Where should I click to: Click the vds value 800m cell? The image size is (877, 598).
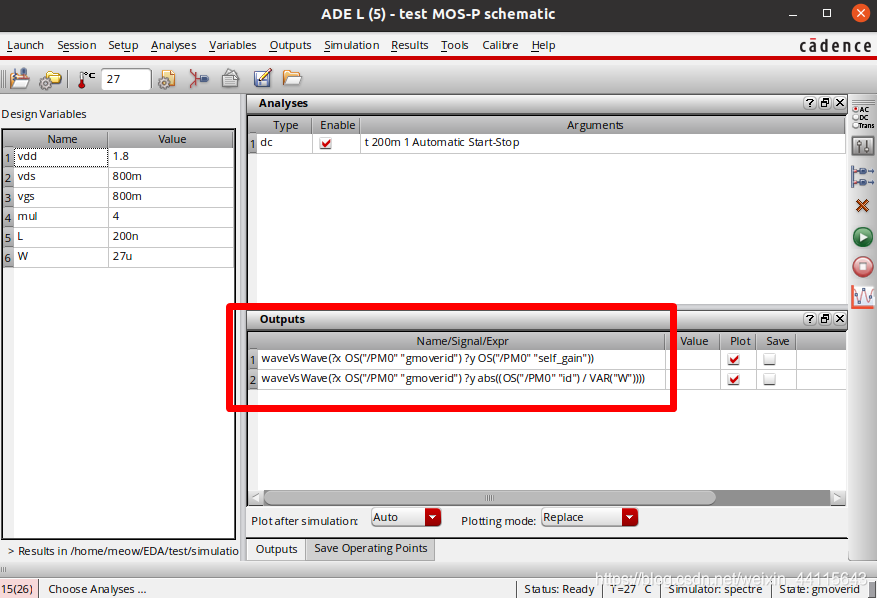click(171, 177)
